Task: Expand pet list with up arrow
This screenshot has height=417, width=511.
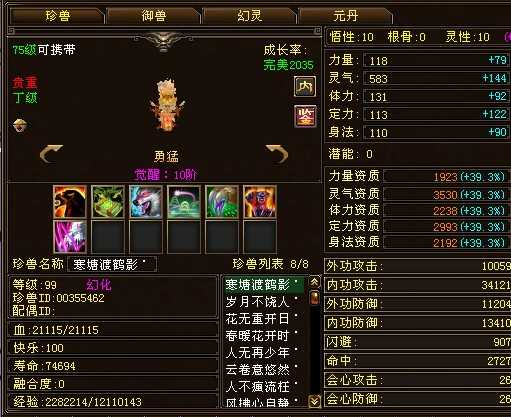Action: click(x=314, y=282)
